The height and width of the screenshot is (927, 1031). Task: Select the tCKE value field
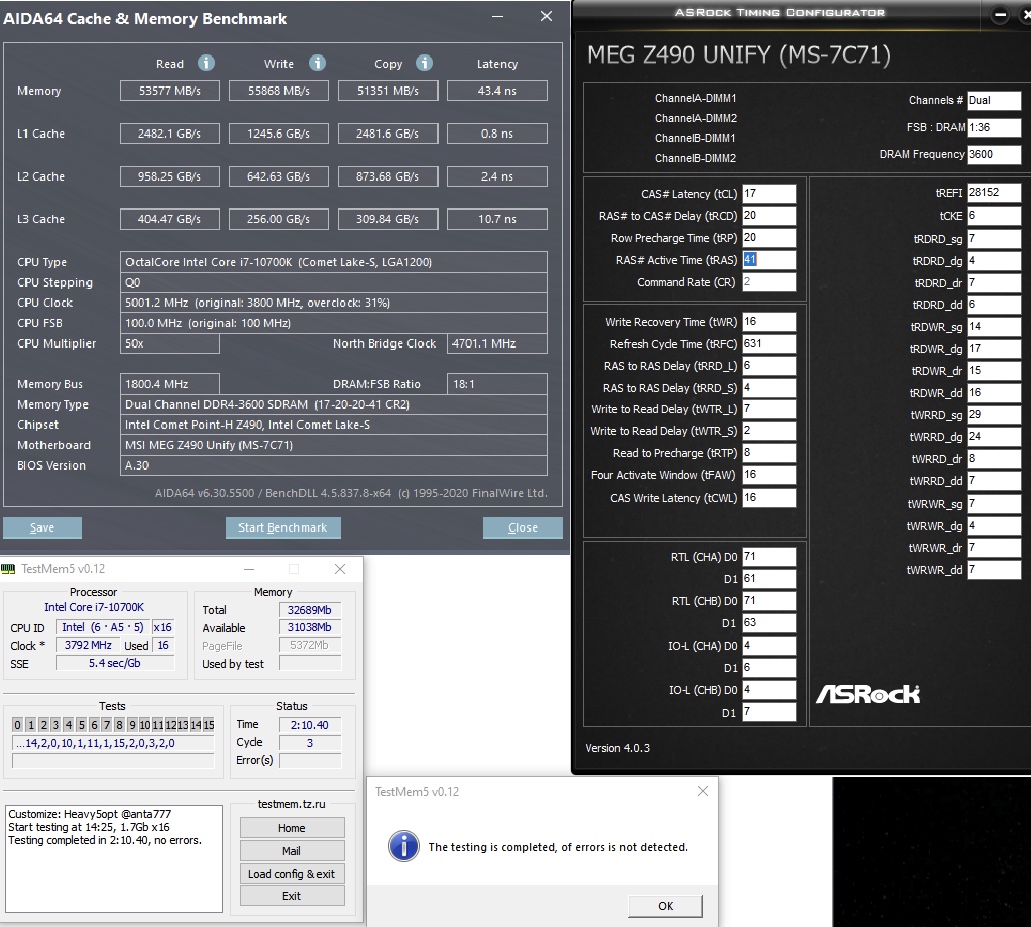pos(994,216)
